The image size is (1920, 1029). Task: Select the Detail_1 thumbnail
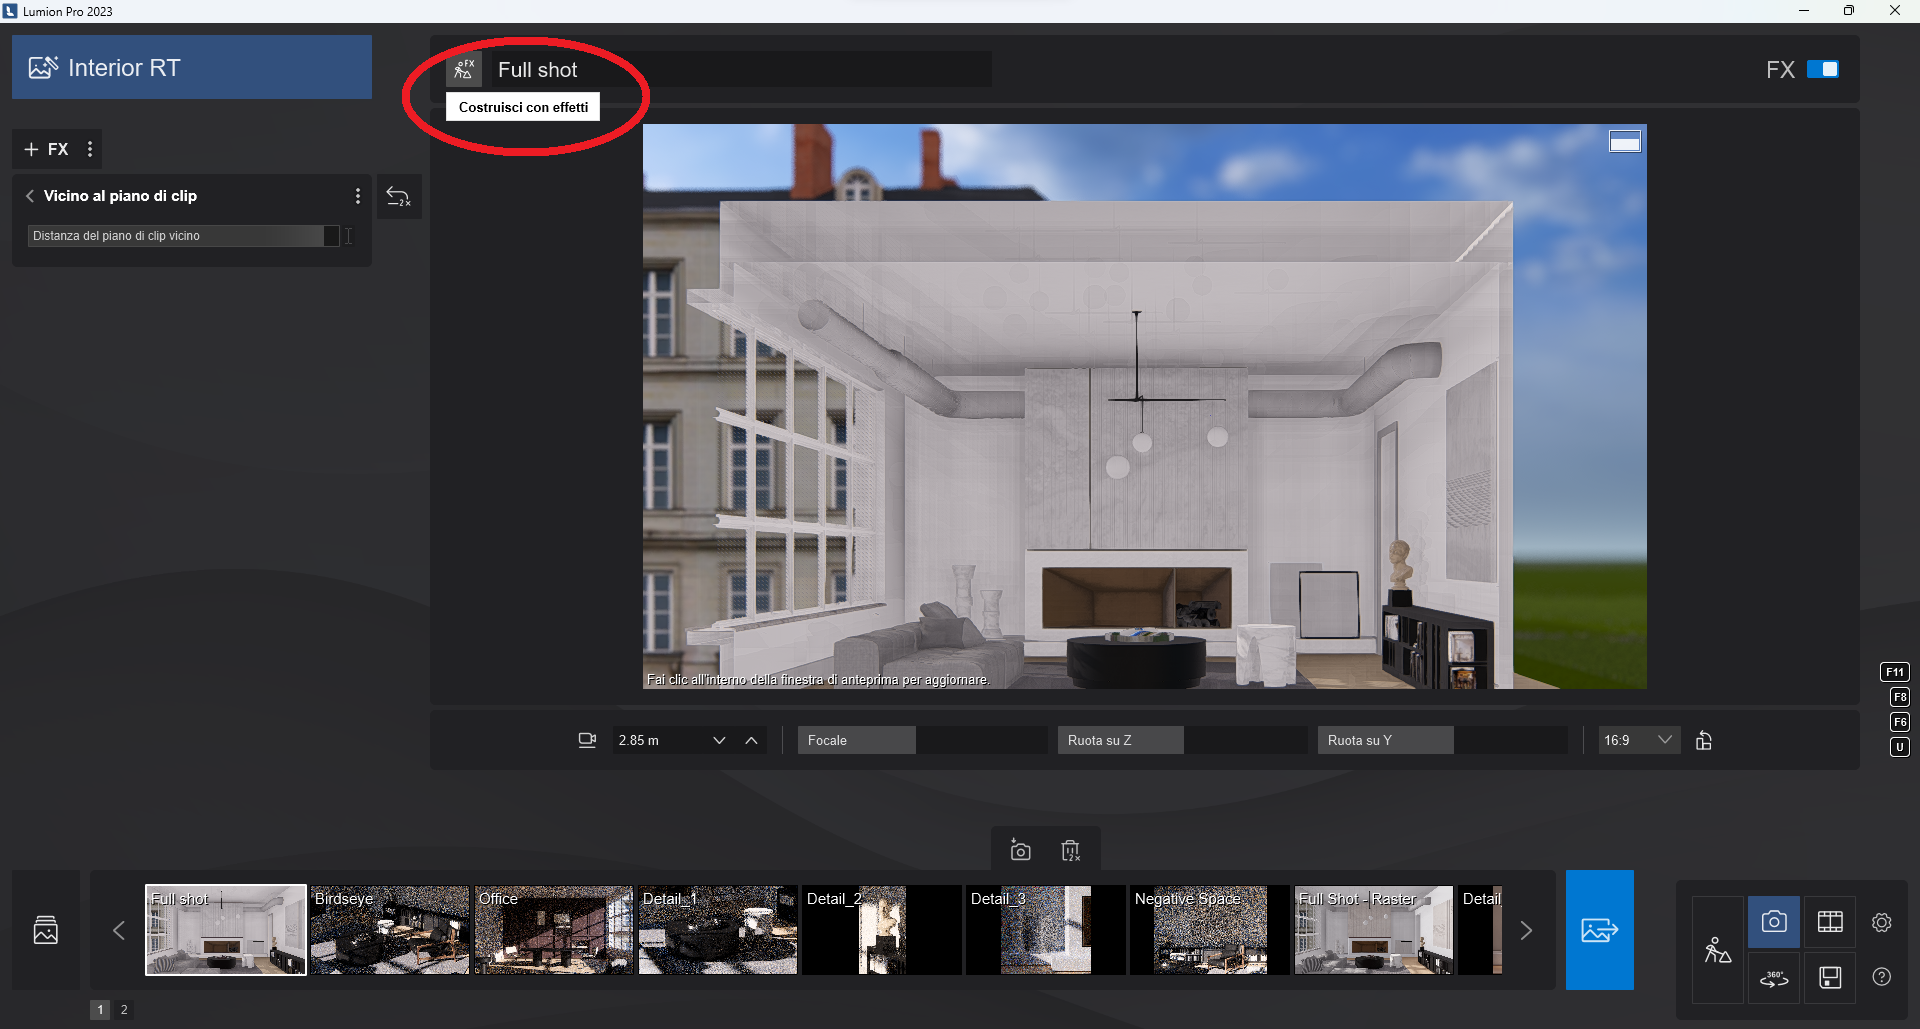(x=718, y=930)
